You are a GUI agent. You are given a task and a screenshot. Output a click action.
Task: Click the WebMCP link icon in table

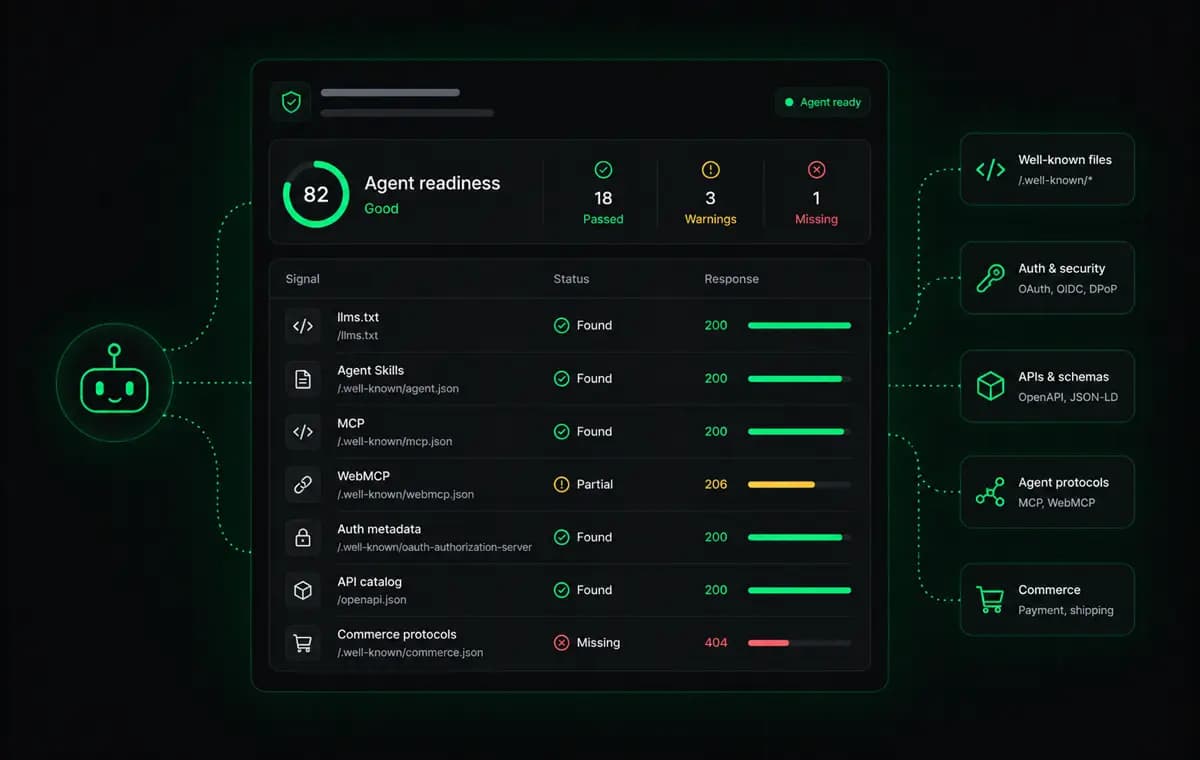pyautogui.click(x=303, y=485)
